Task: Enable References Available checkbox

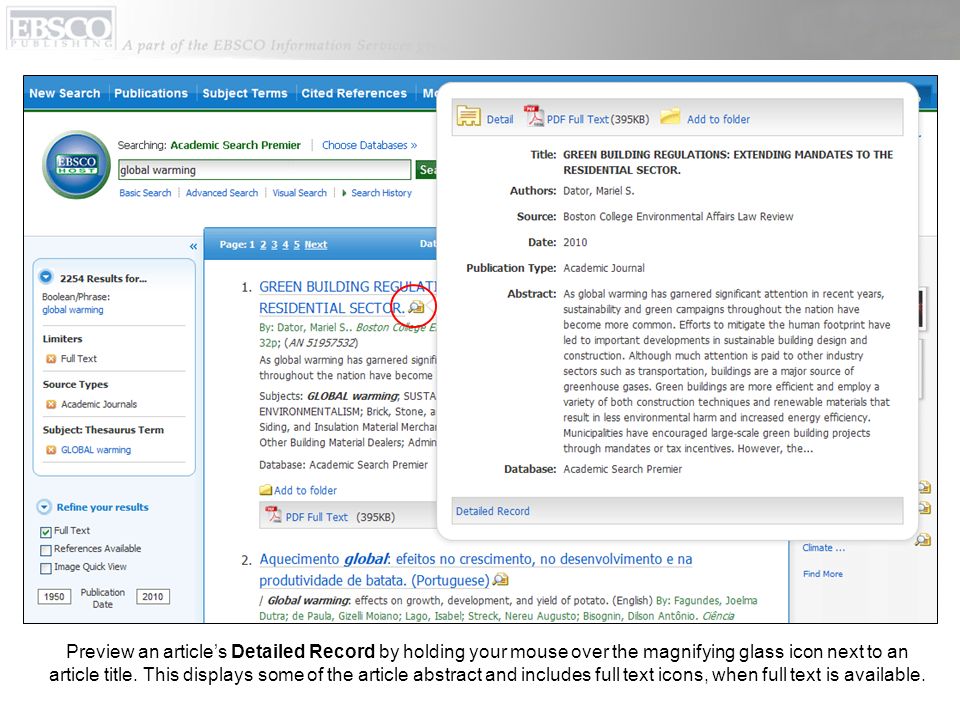Action: point(46,550)
